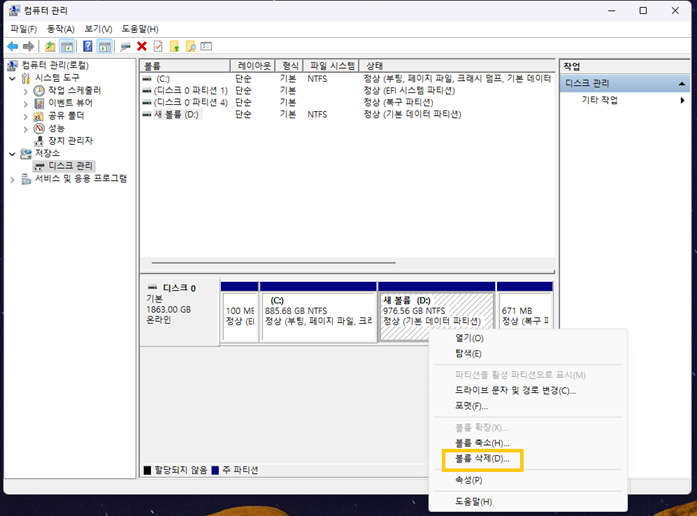Viewport: 697px width, 516px height.
Task: Click the 저장소 storage icon
Action: pyautogui.click(x=26, y=154)
